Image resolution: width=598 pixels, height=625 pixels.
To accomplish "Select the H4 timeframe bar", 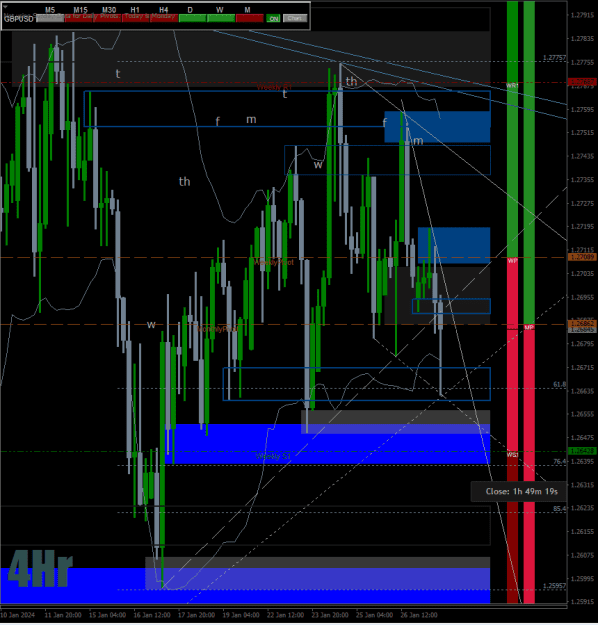I will click(164, 18).
